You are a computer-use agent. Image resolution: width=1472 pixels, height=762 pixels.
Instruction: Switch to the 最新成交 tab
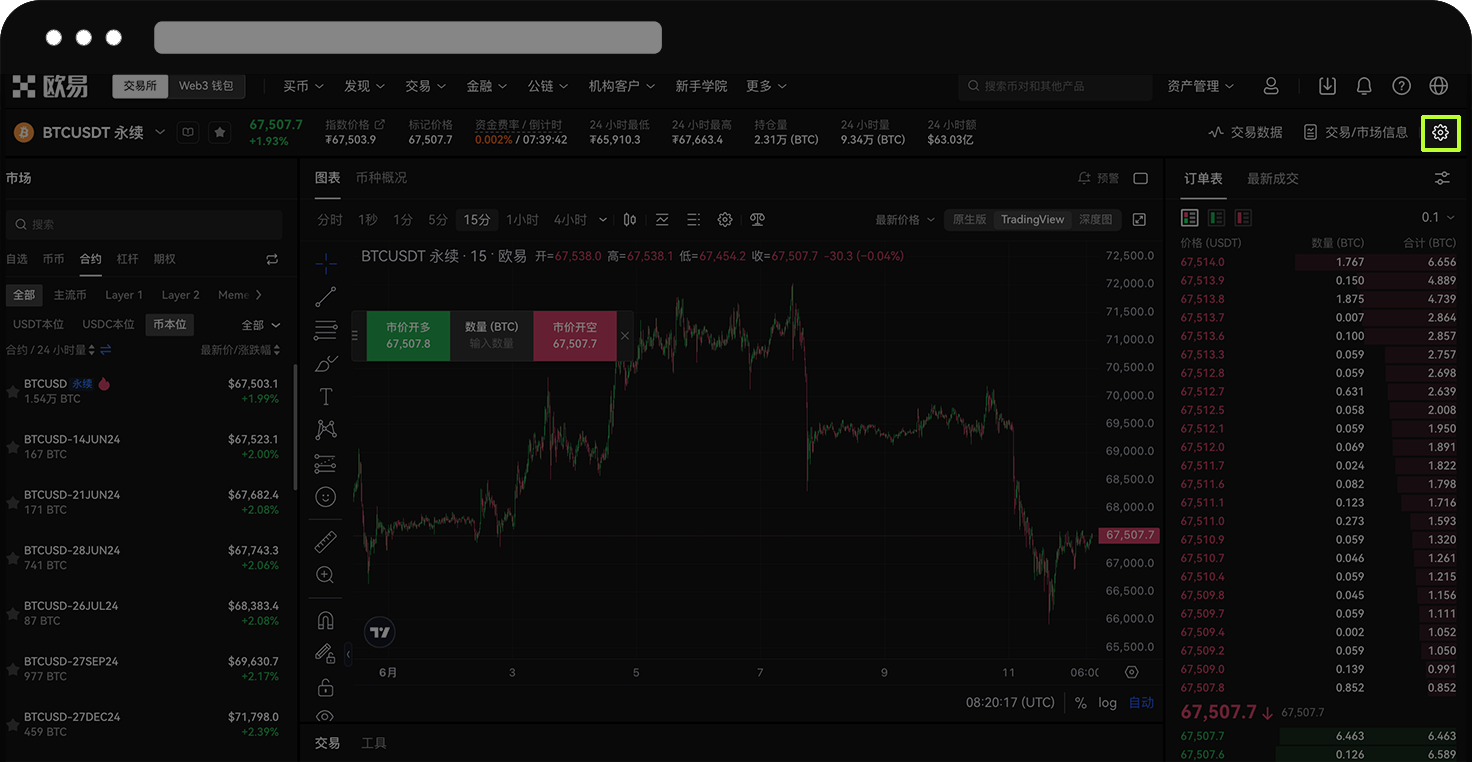pos(1272,178)
